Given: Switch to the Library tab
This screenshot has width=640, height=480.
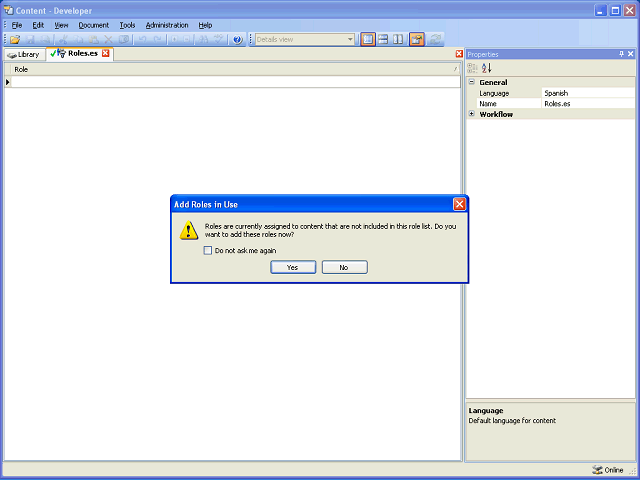Looking at the screenshot, I should coord(24,55).
